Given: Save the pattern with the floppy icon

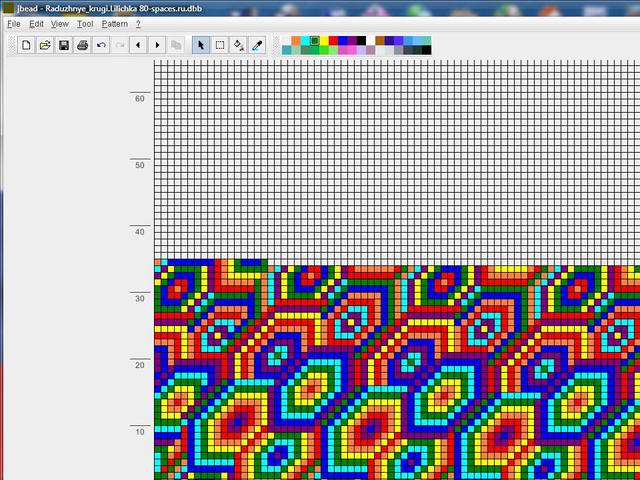Looking at the screenshot, I should [x=64, y=45].
